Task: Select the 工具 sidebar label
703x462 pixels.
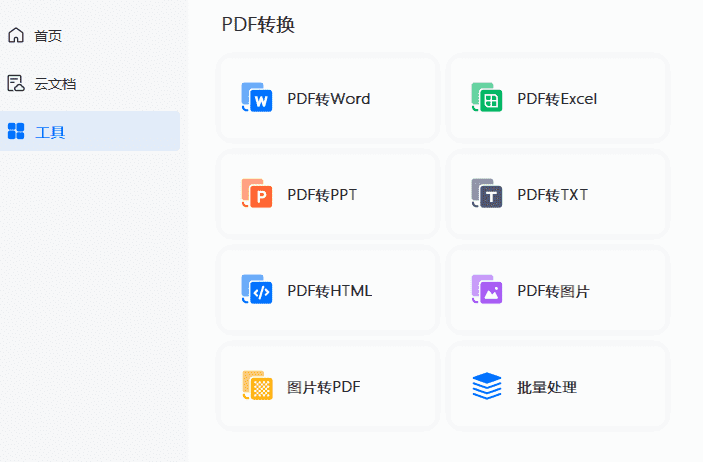Action: 50,132
